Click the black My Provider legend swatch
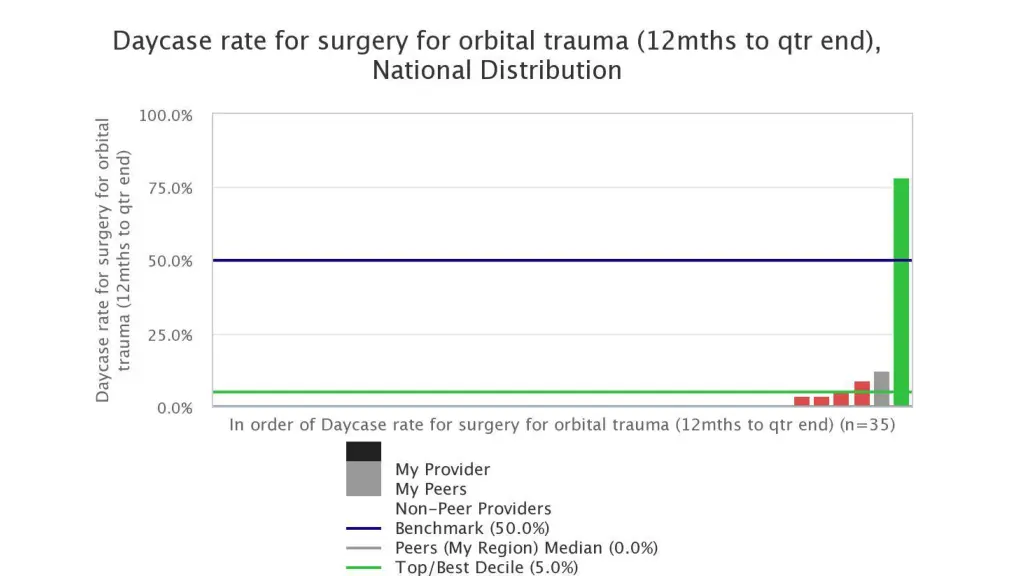 (x=364, y=451)
